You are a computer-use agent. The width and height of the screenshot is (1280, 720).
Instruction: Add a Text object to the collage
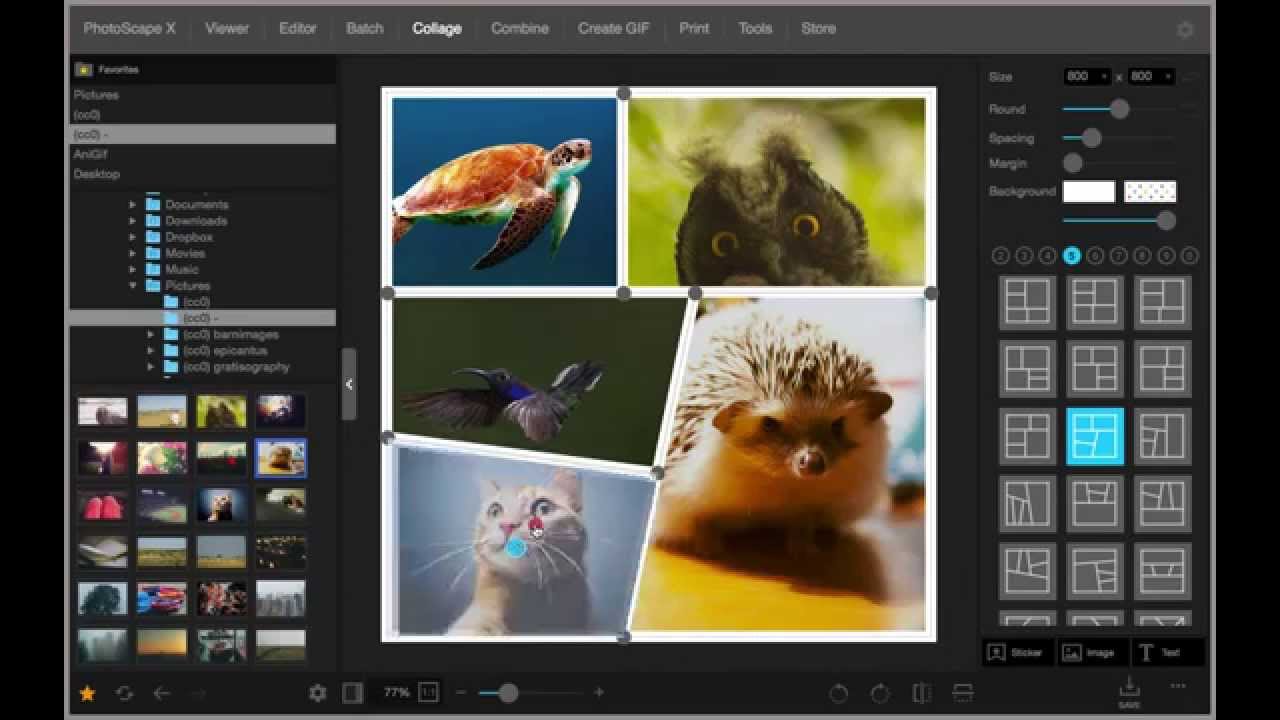1160,652
